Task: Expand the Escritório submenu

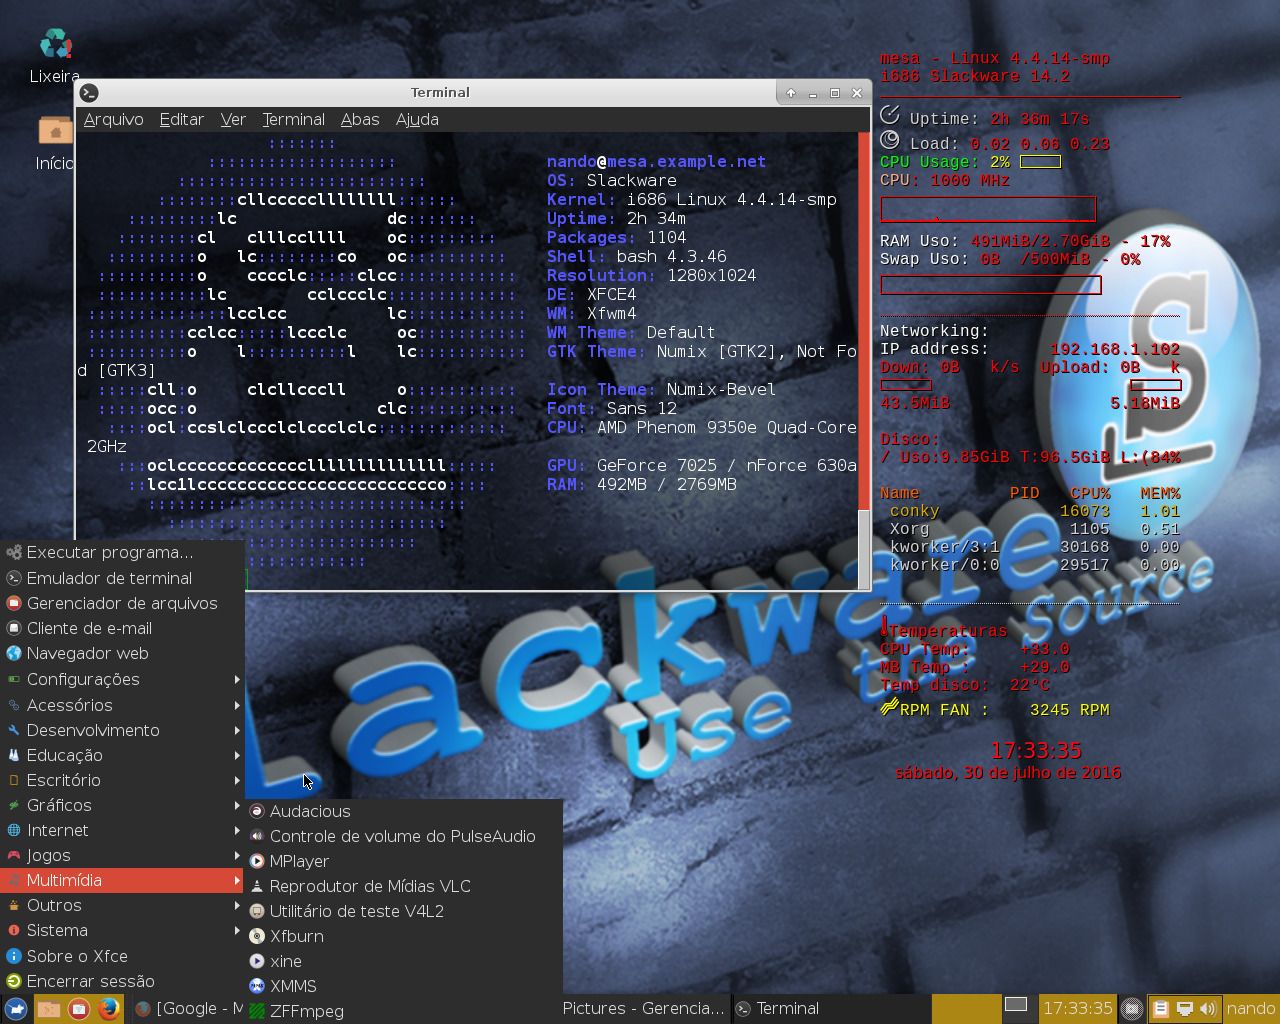Action: 122,780
